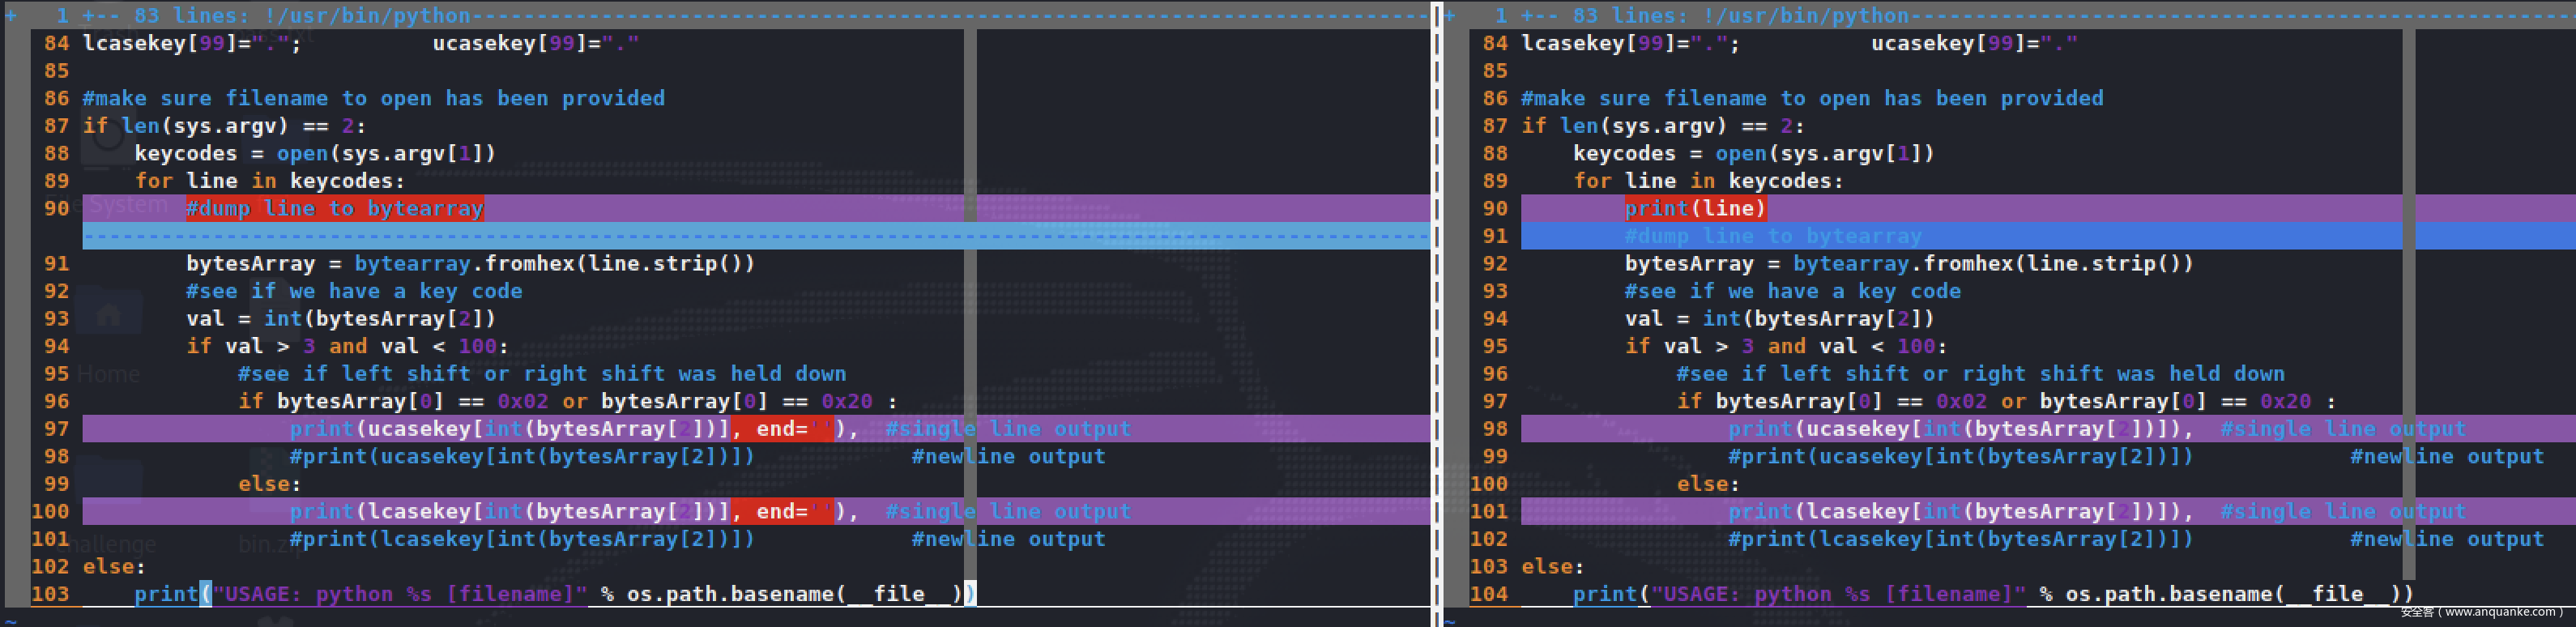Click 'keycodes' on line 88 in right pane
2576x627 pixels.
click(1624, 153)
